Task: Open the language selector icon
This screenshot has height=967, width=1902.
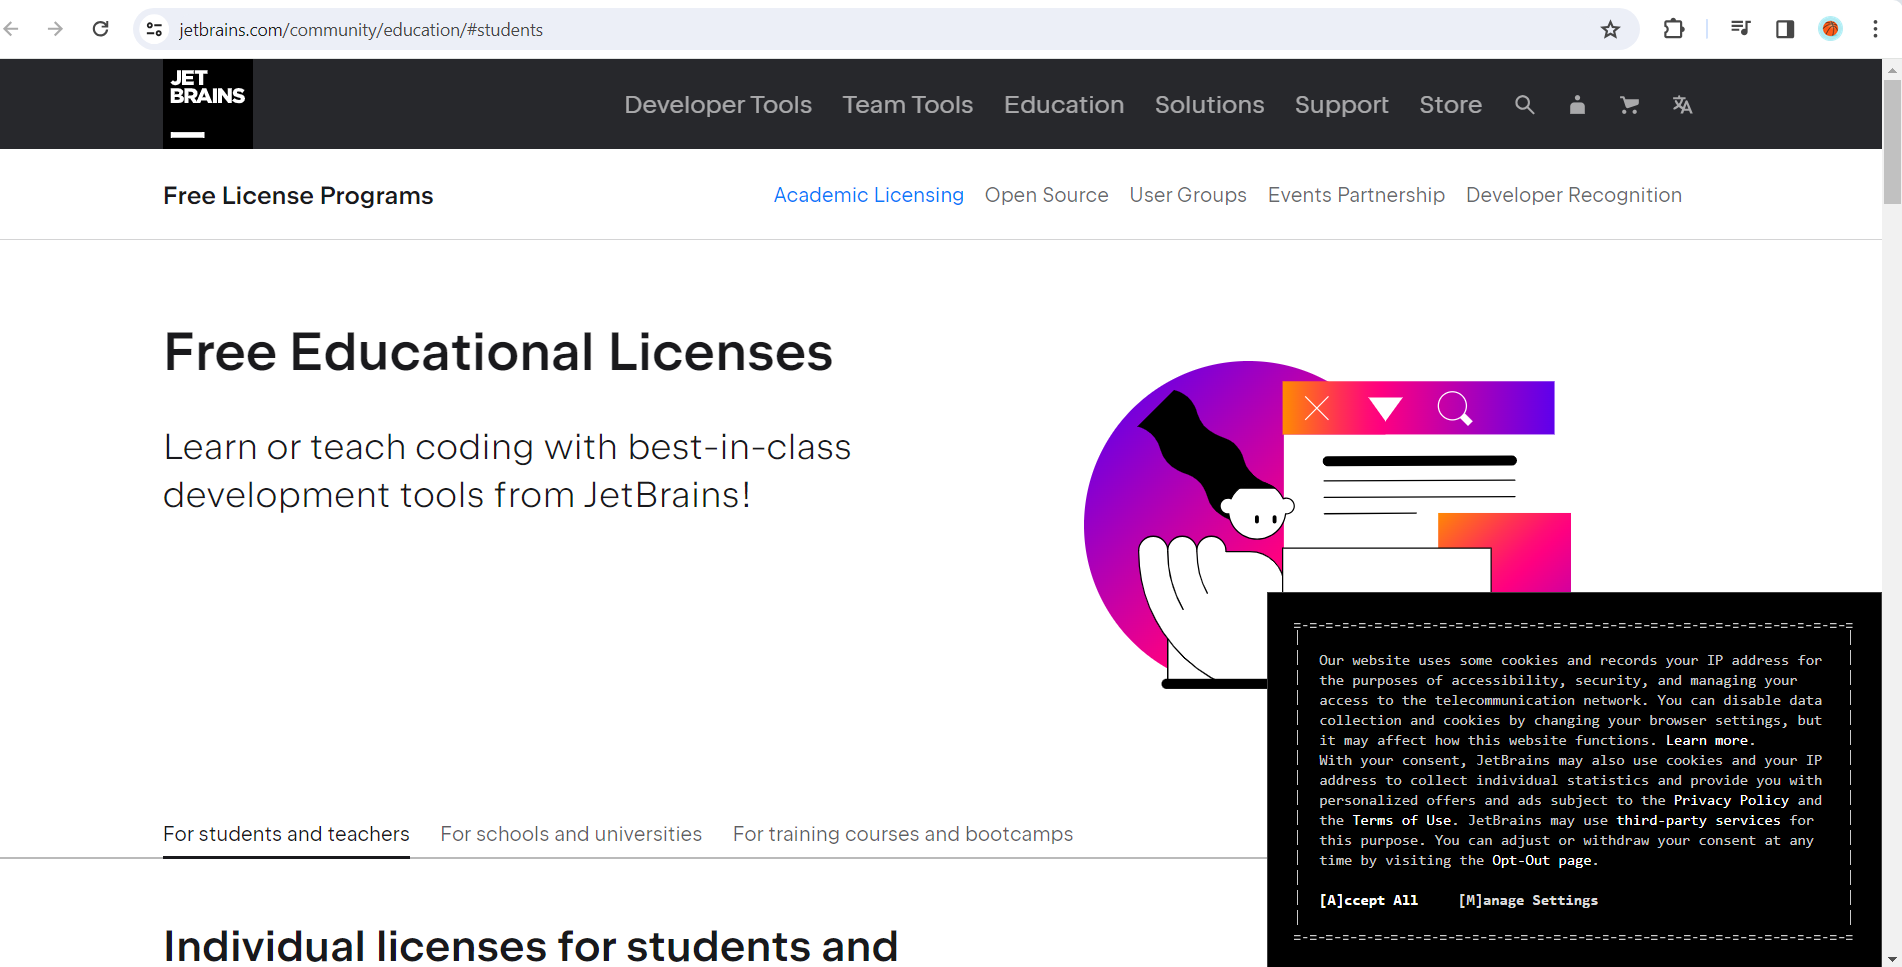Action: (x=1682, y=105)
